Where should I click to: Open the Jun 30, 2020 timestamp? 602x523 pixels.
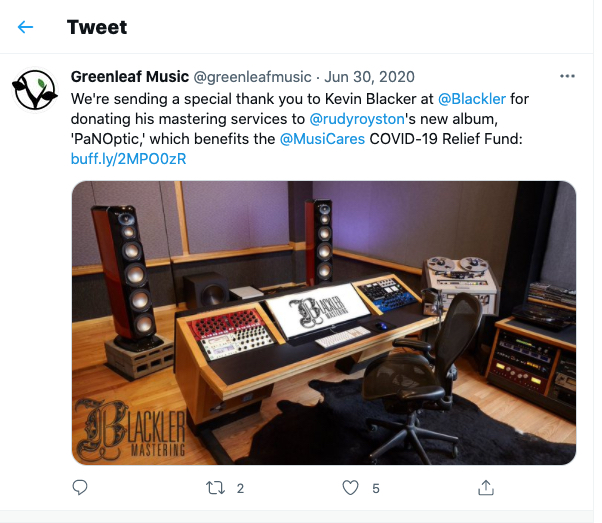(369, 77)
